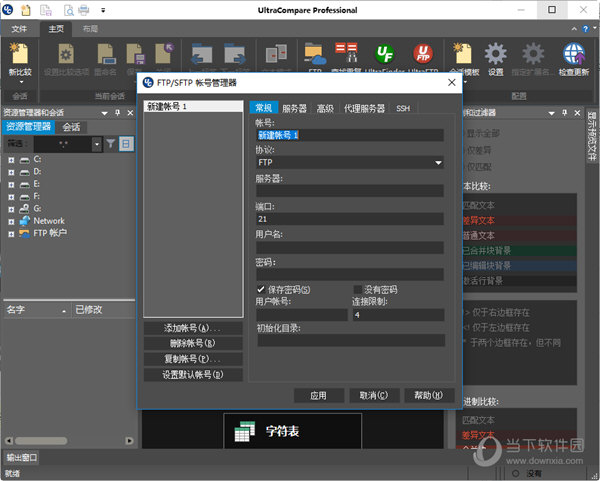Viewport: 600px width, 481px height.
Task: Click the print preview icon in title bar
Action: tap(68, 10)
